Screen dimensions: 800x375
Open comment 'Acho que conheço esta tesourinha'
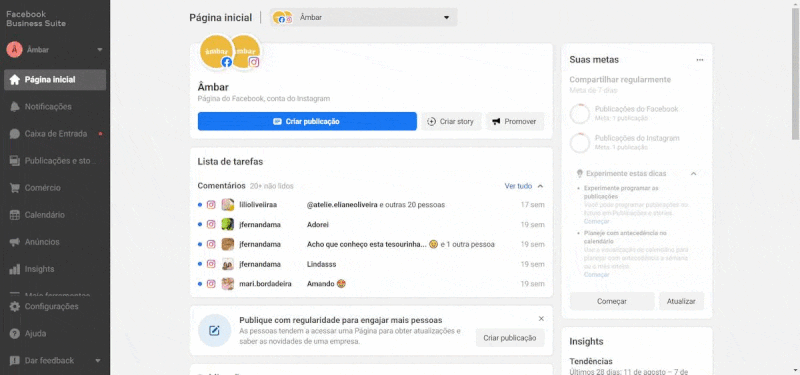pyautogui.click(x=371, y=244)
